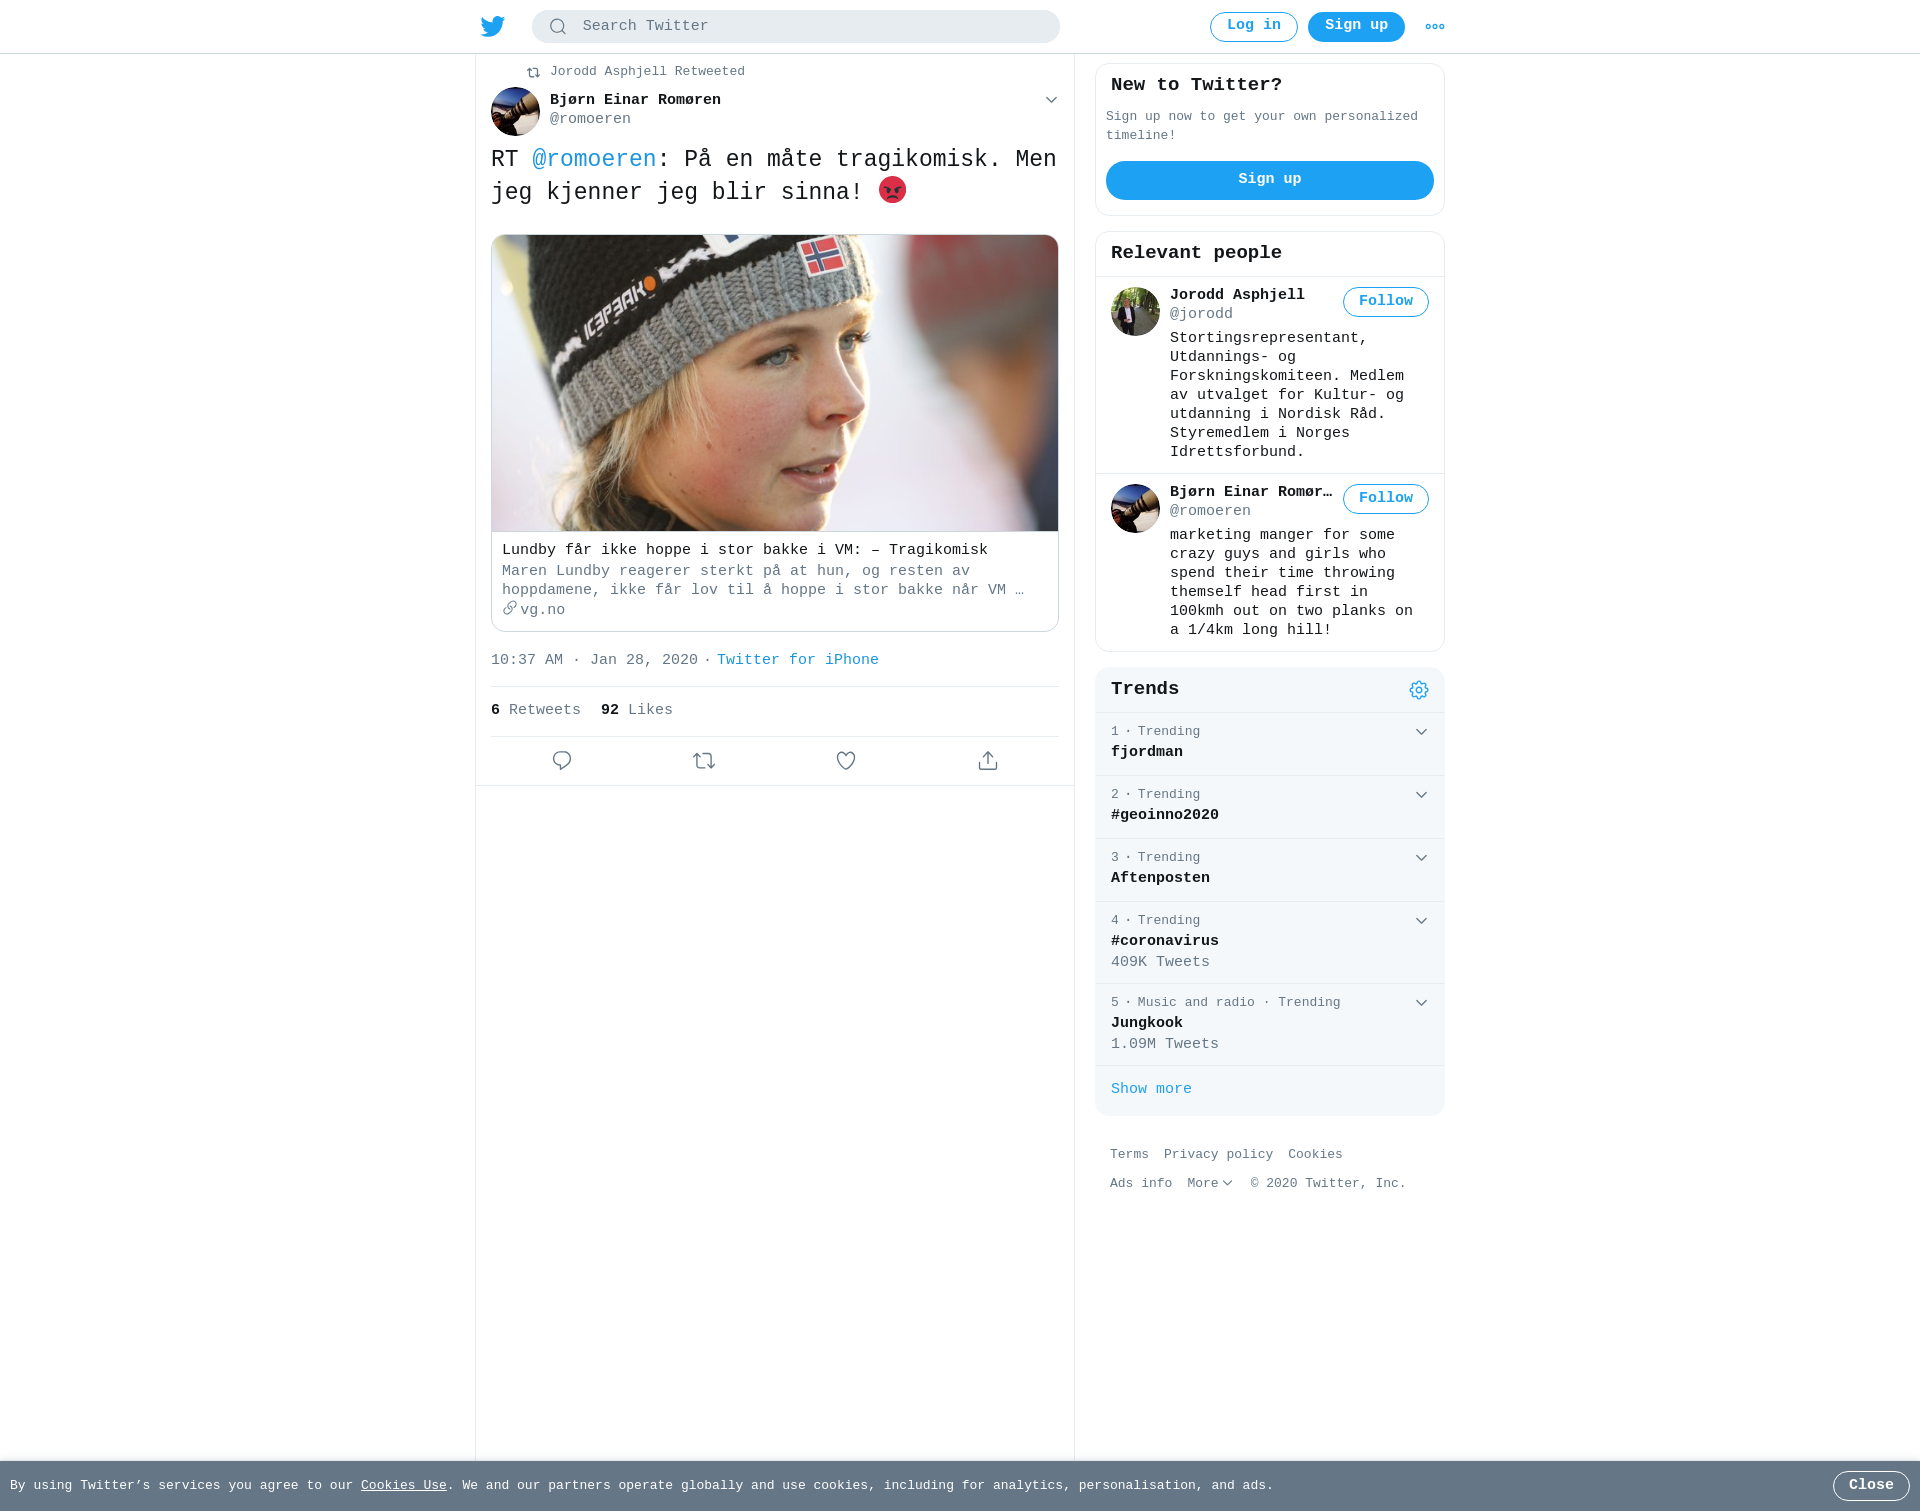The width and height of the screenshot is (1920, 1511).
Task: Open the More dropdown in footer
Action: [1210, 1184]
